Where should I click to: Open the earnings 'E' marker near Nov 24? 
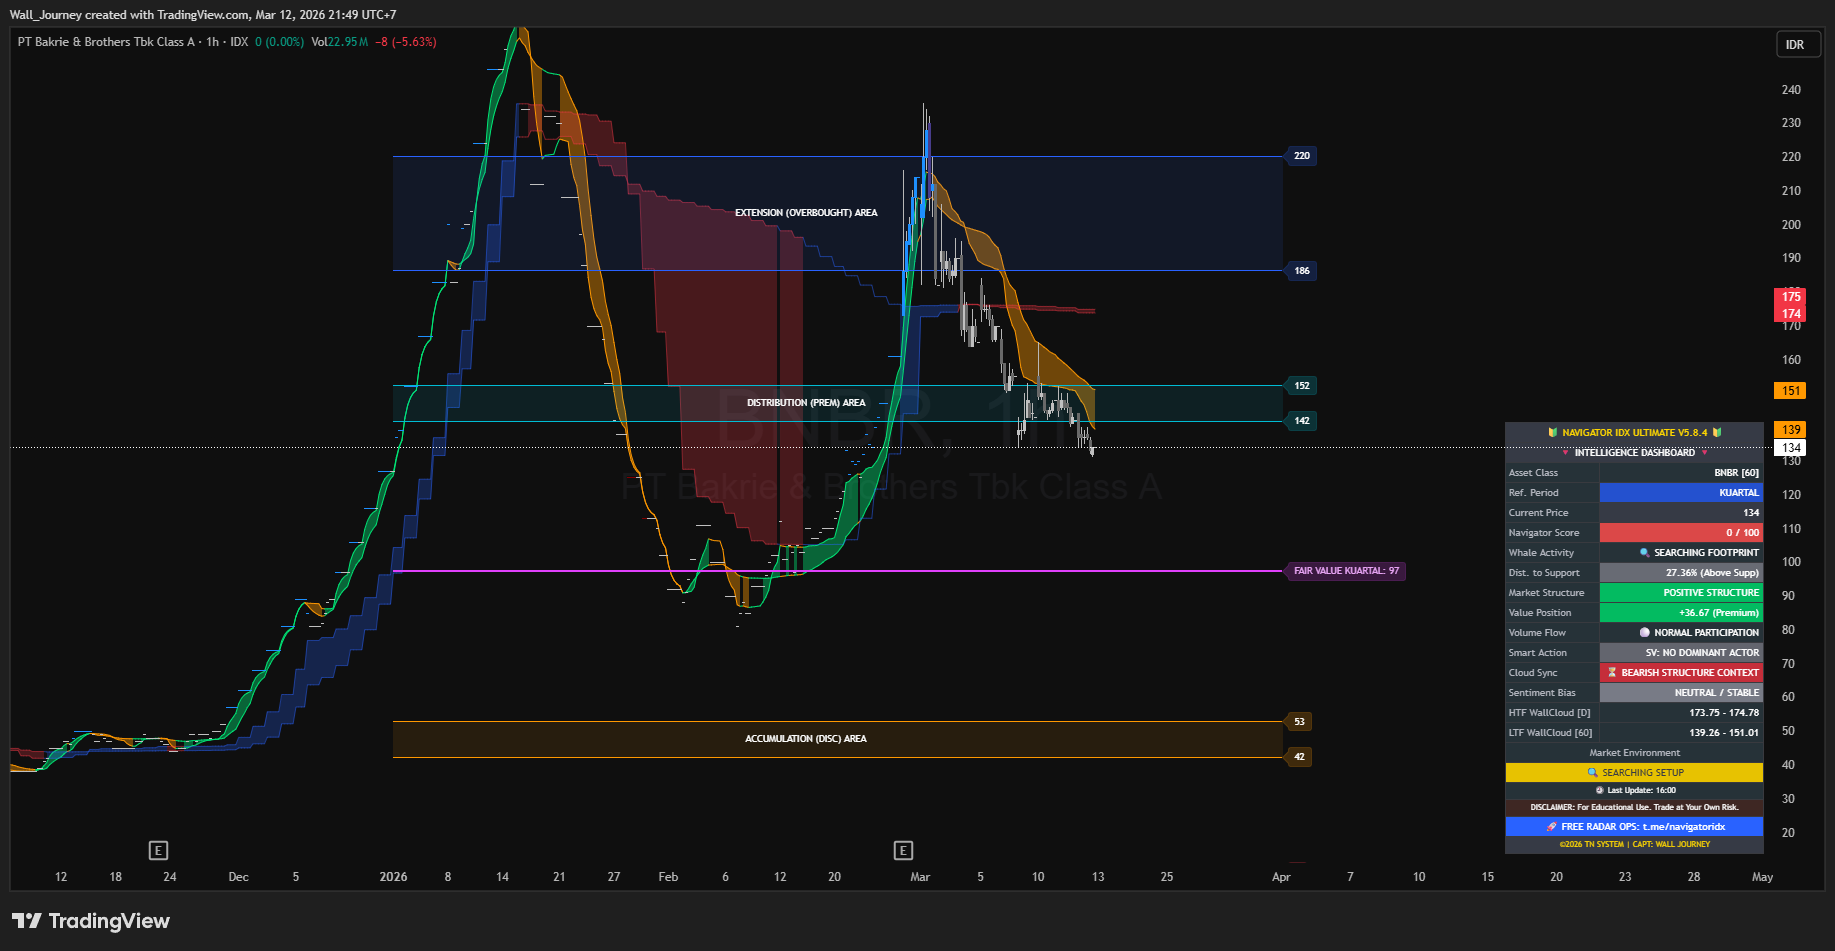[x=158, y=851]
